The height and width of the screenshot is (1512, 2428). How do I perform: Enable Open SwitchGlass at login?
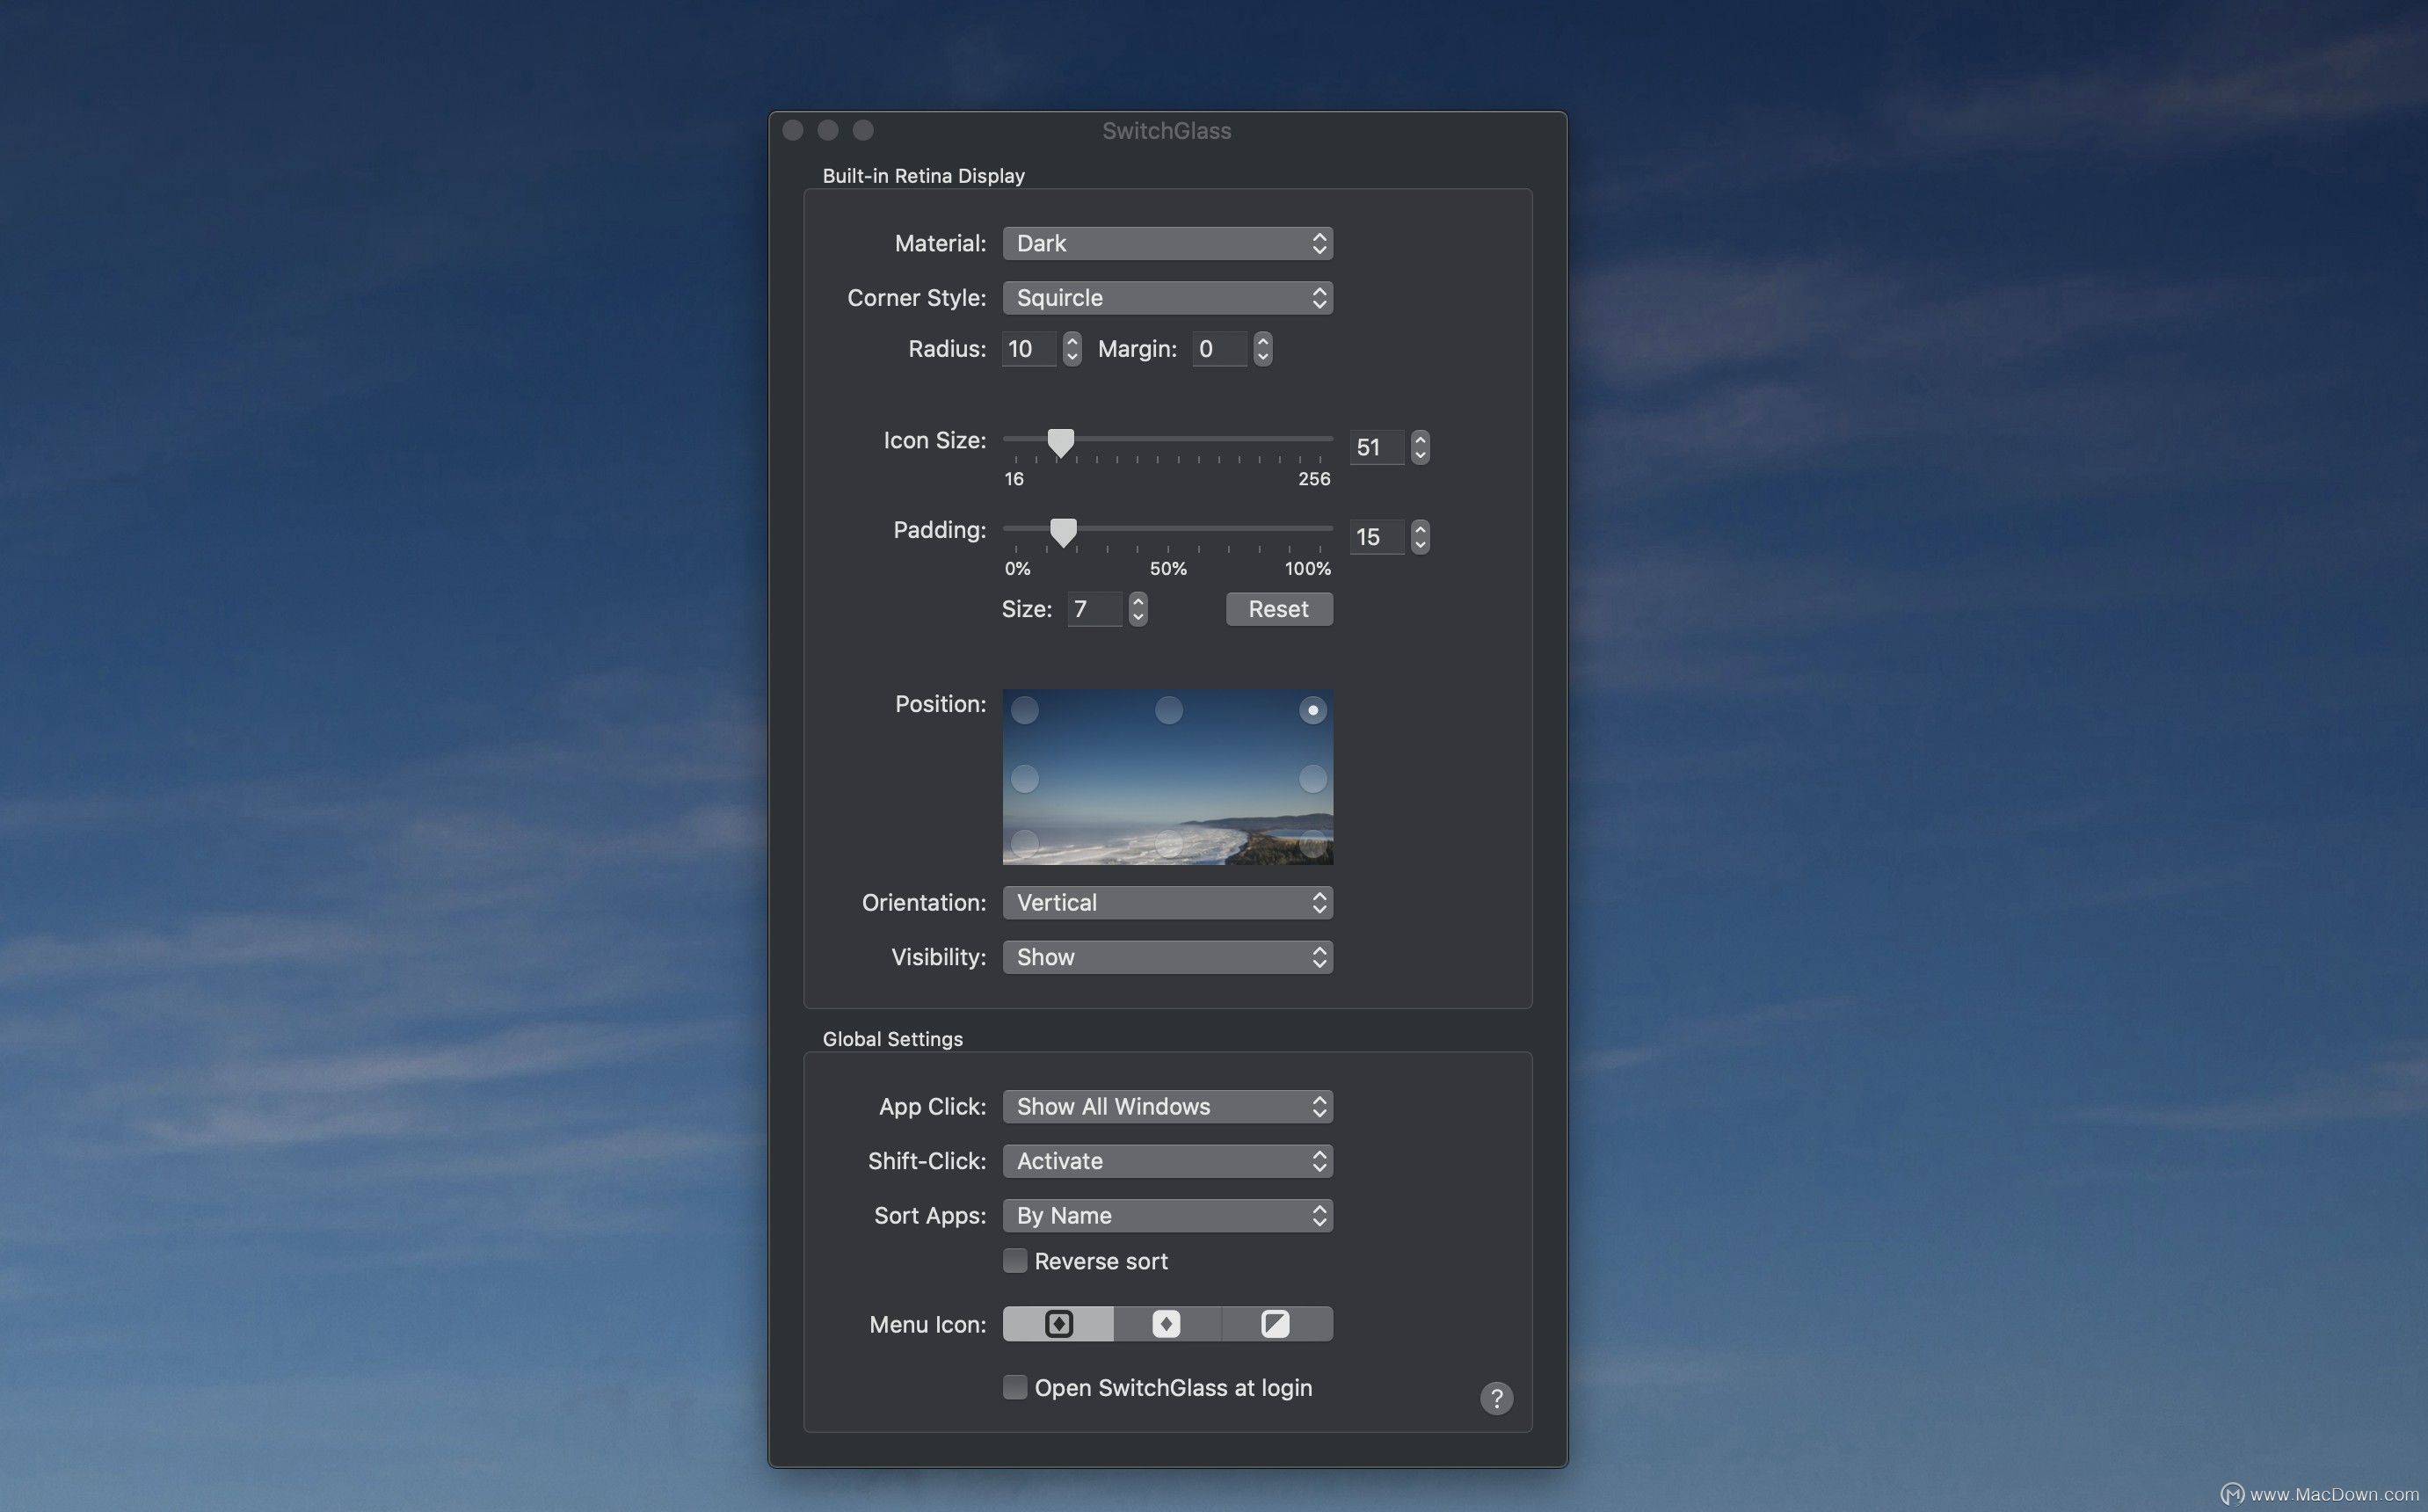tap(1015, 1387)
